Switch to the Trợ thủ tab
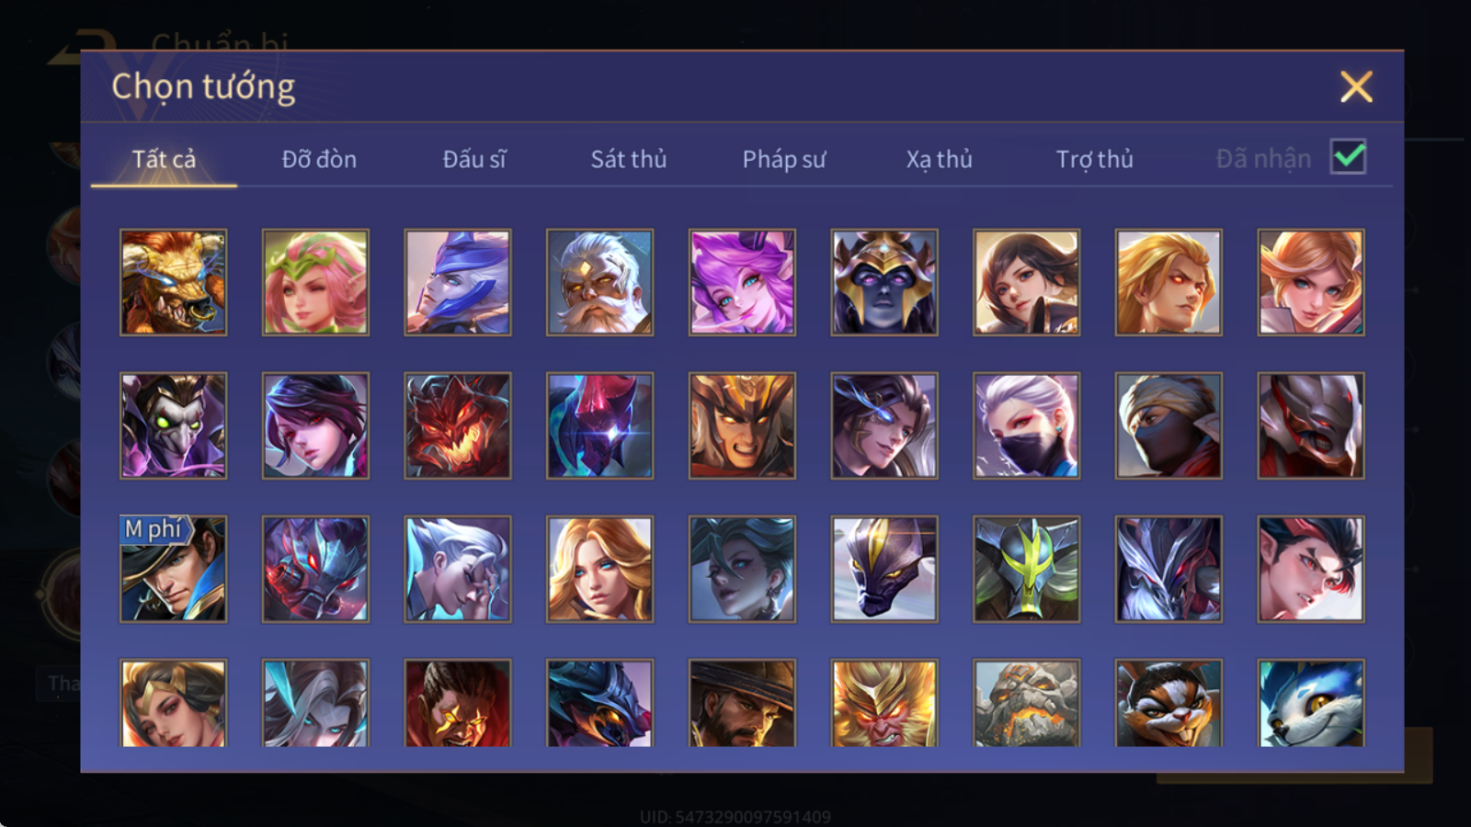The width and height of the screenshot is (1471, 827). tap(1095, 159)
